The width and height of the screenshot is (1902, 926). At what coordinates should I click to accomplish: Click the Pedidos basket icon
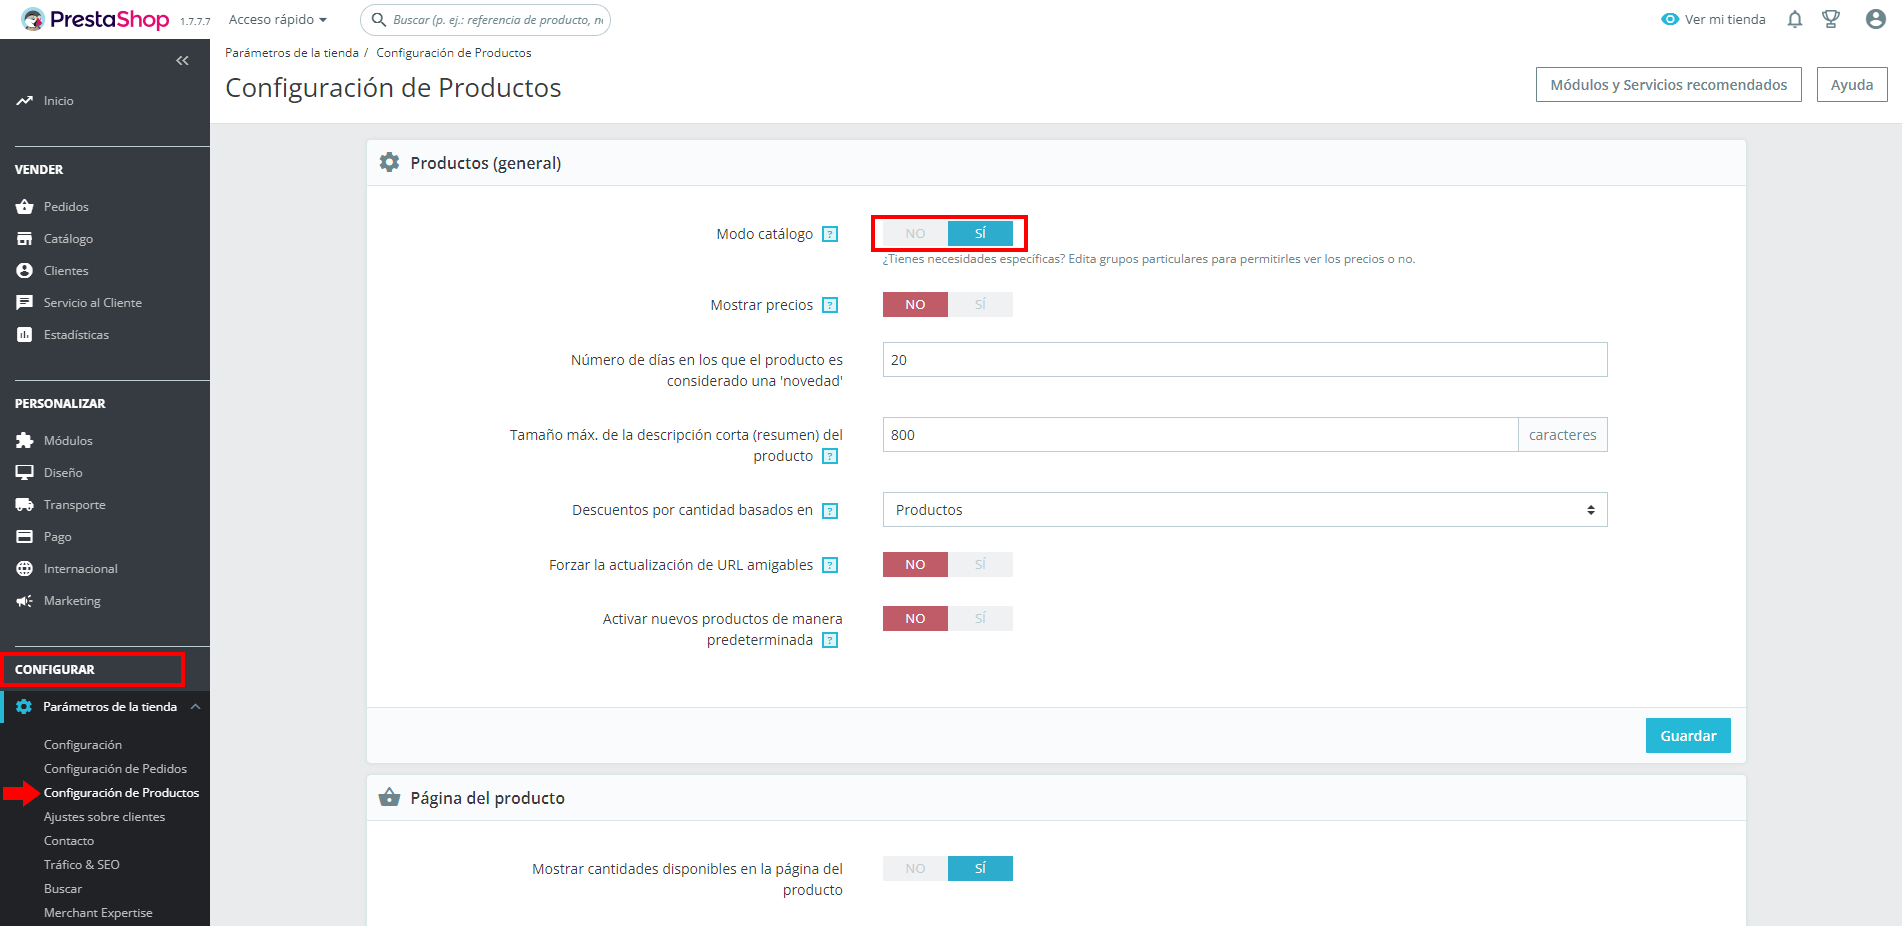coord(24,207)
